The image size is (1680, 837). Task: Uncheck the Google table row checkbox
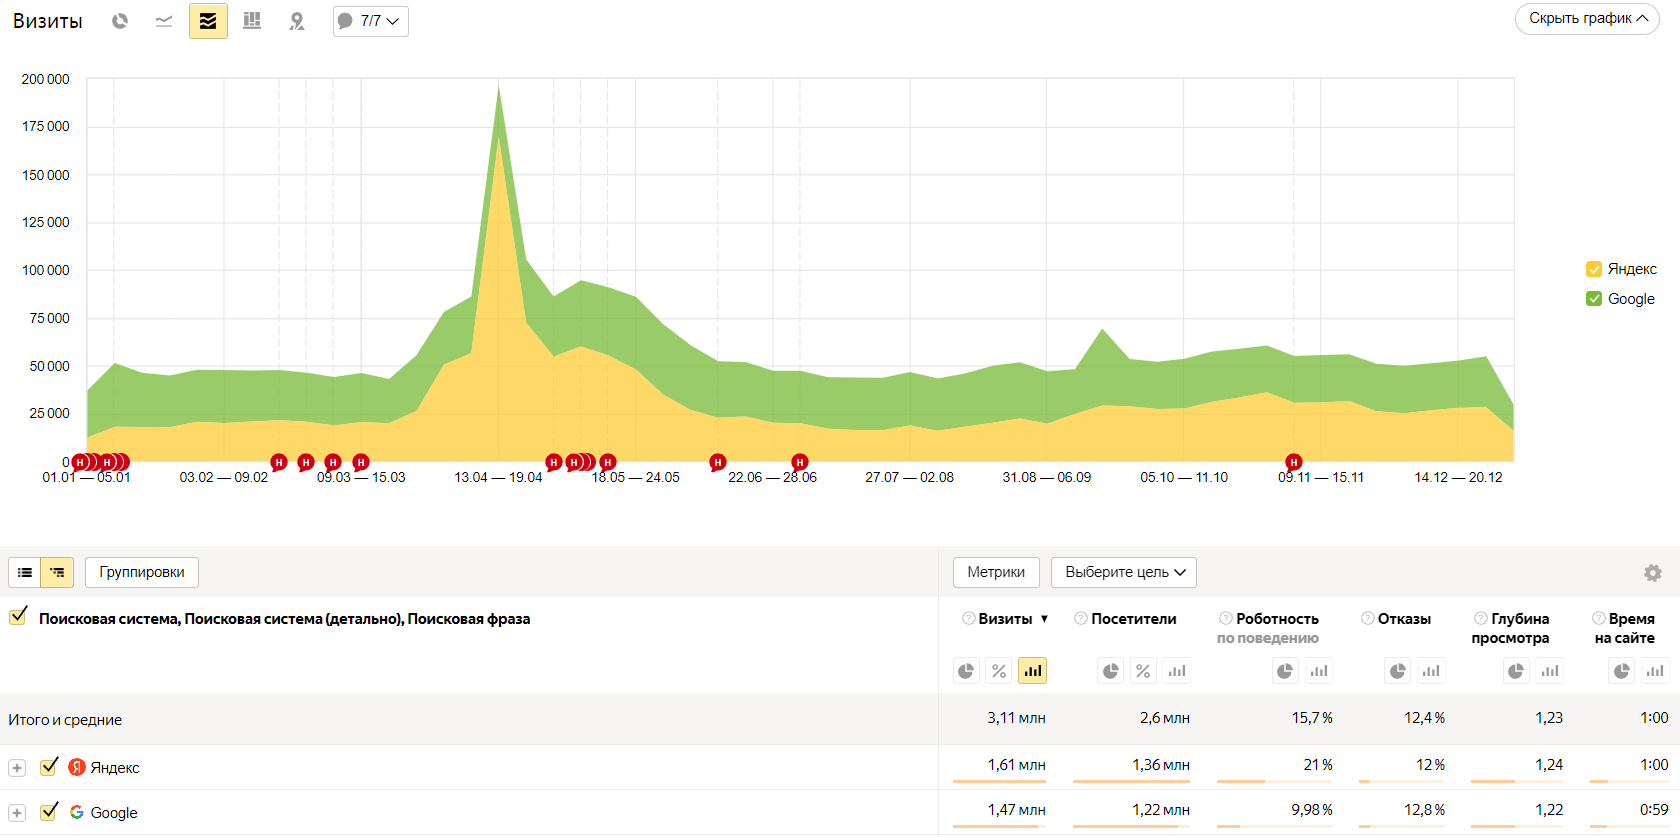click(49, 812)
